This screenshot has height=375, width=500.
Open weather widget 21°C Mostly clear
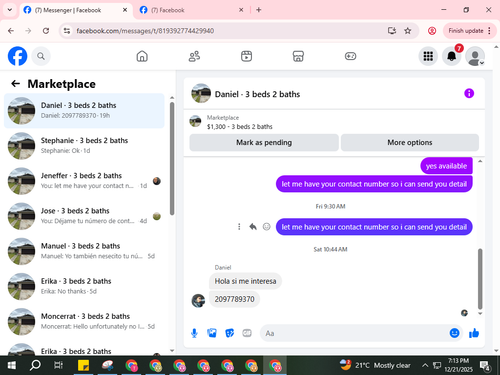pyautogui.click(x=375, y=365)
